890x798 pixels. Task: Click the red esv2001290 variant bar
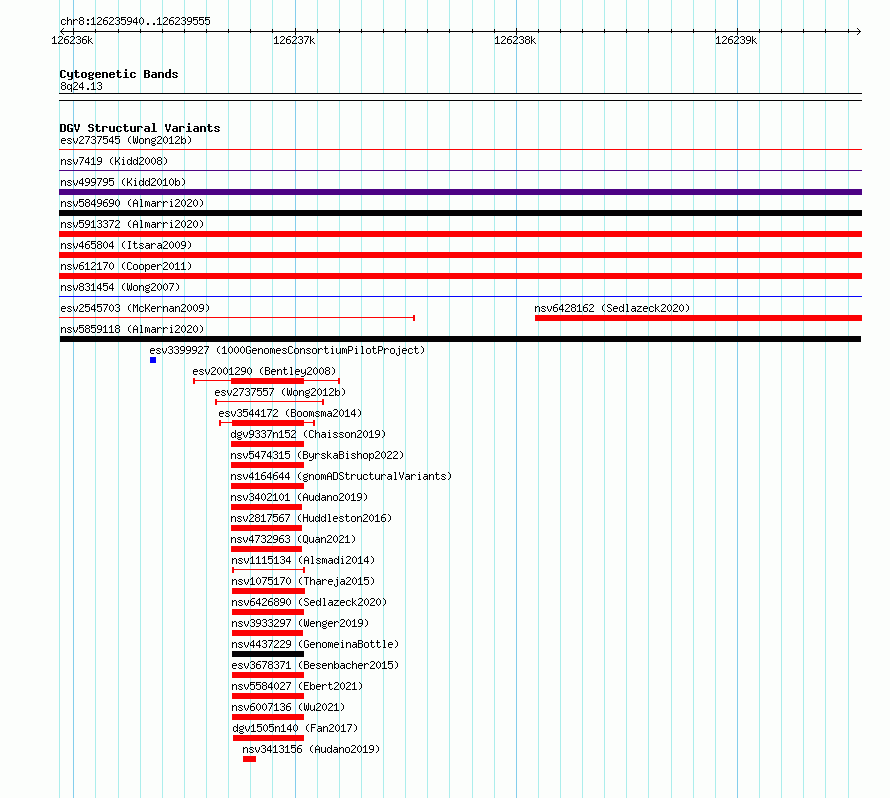(267, 381)
